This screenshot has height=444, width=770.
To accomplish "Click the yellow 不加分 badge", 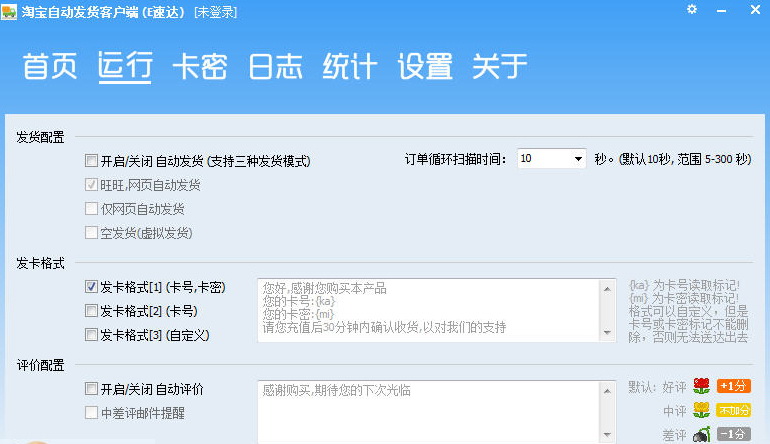I will (x=734, y=410).
